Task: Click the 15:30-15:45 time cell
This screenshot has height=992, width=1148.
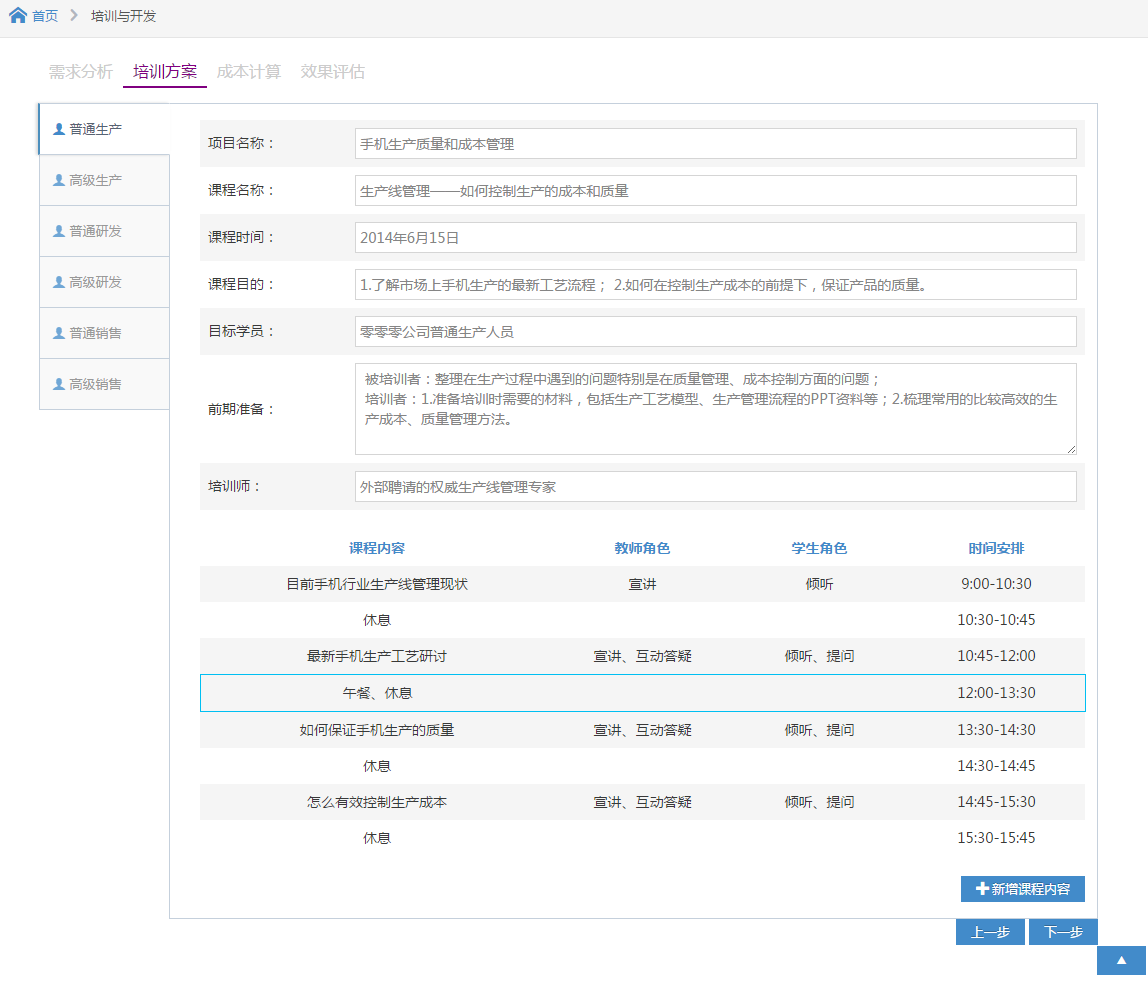Action: pyautogui.click(x=996, y=838)
